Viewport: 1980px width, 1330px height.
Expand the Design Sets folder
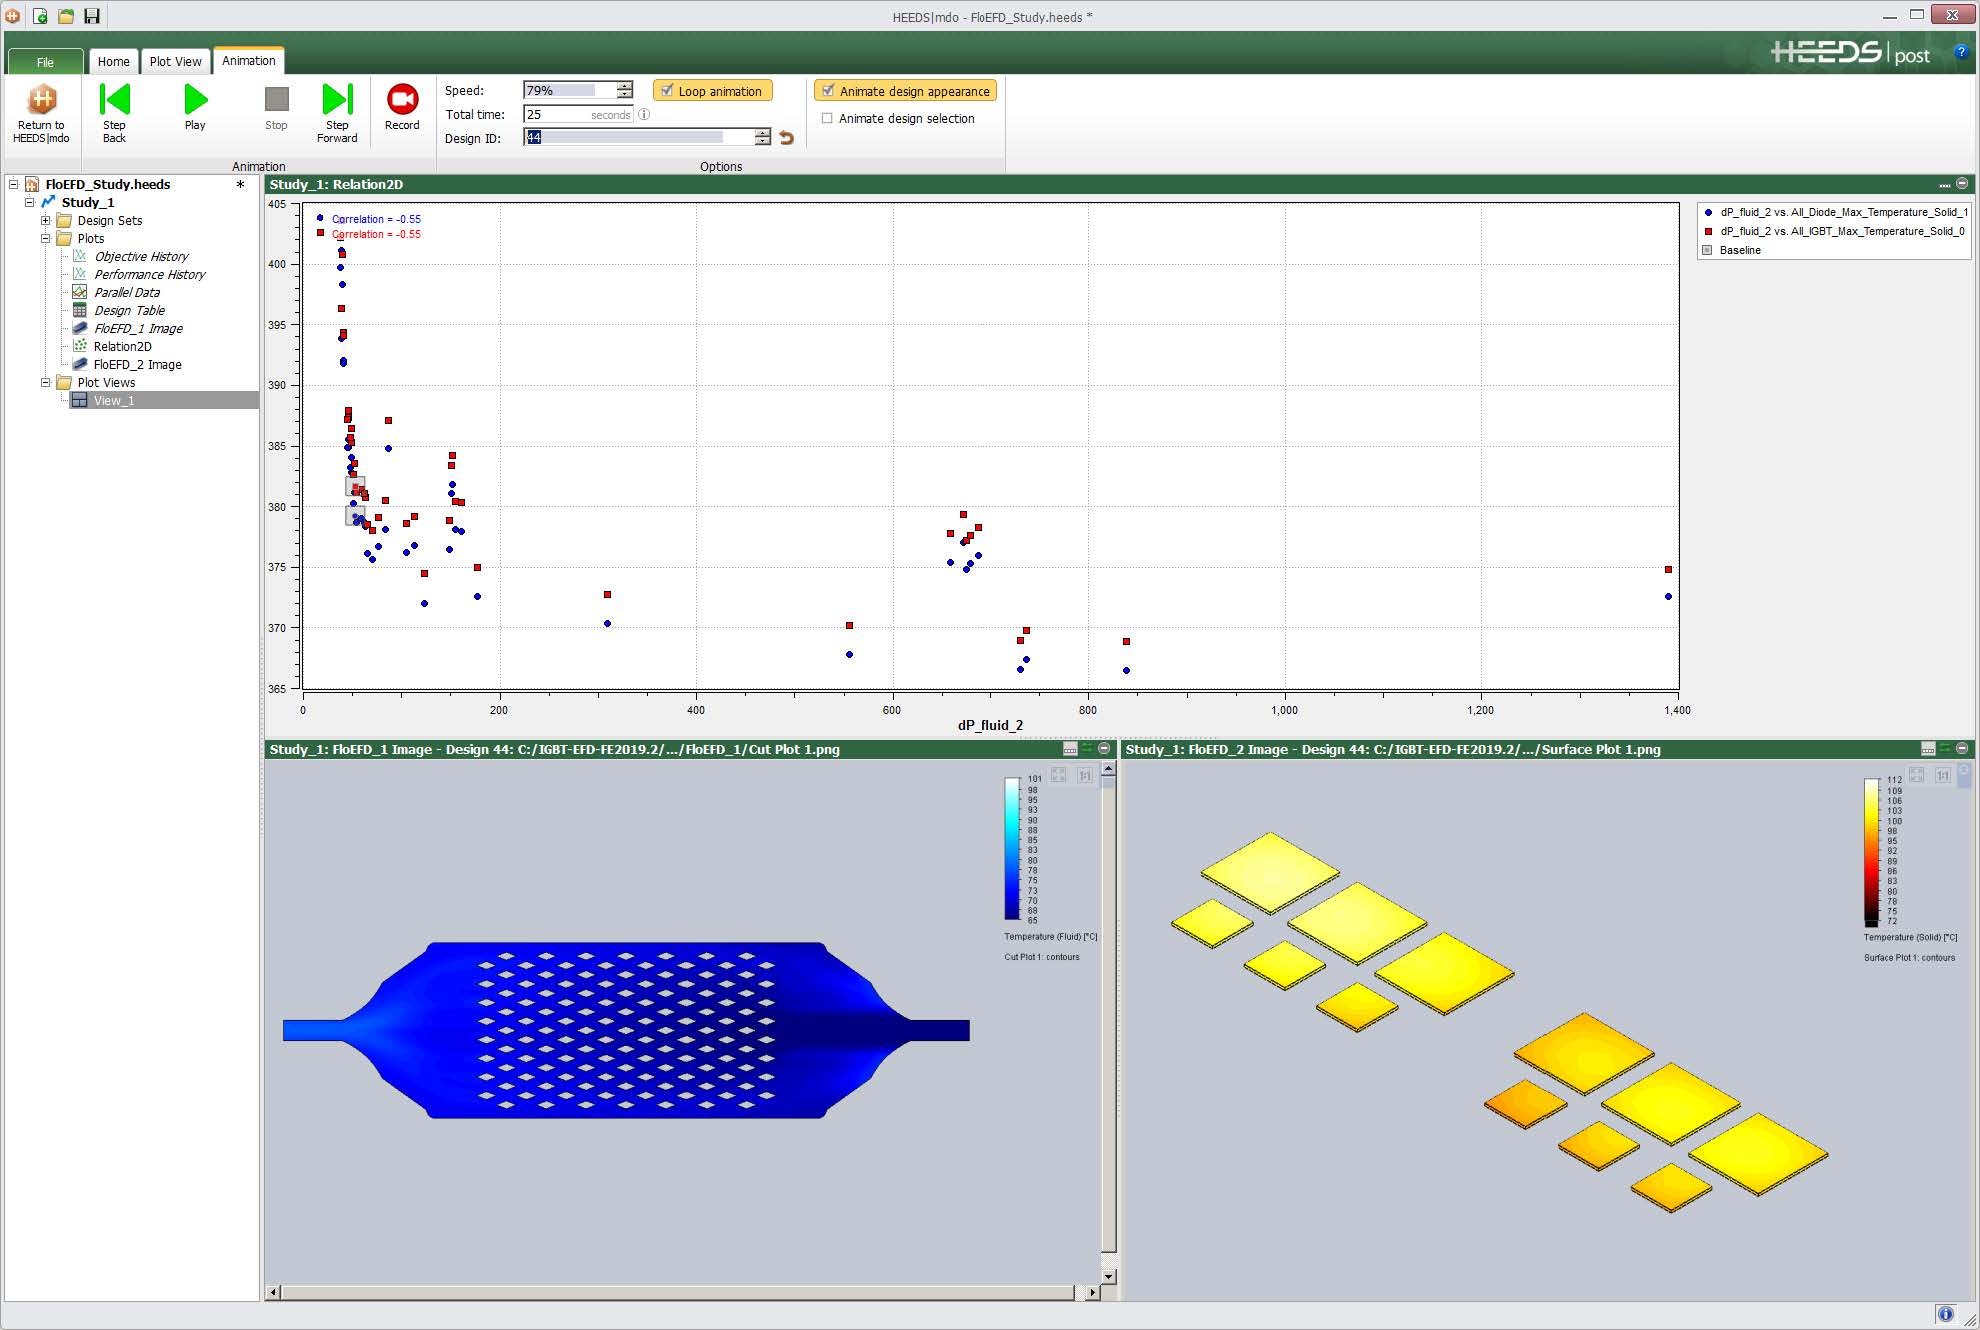[45, 220]
